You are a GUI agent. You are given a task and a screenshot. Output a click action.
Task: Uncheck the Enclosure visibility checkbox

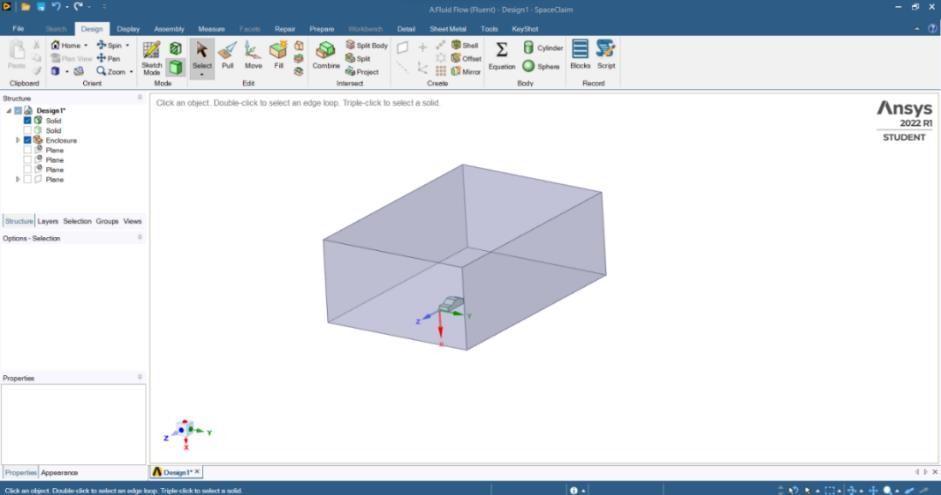[x=27, y=140]
